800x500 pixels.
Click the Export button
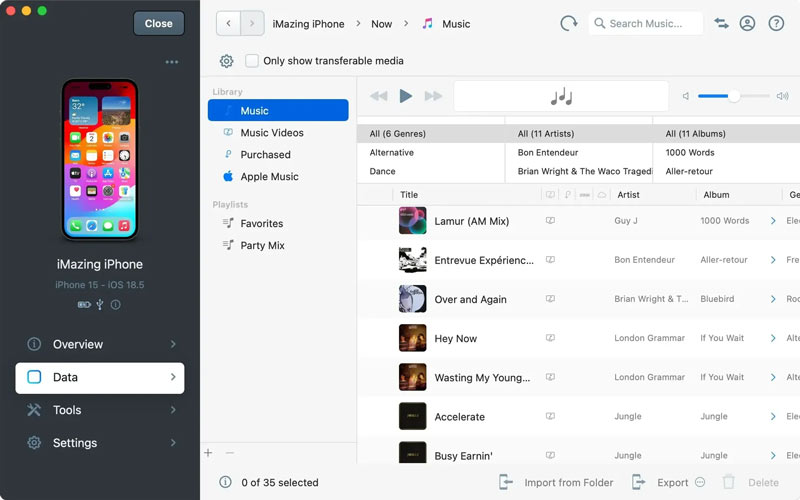click(x=661, y=482)
